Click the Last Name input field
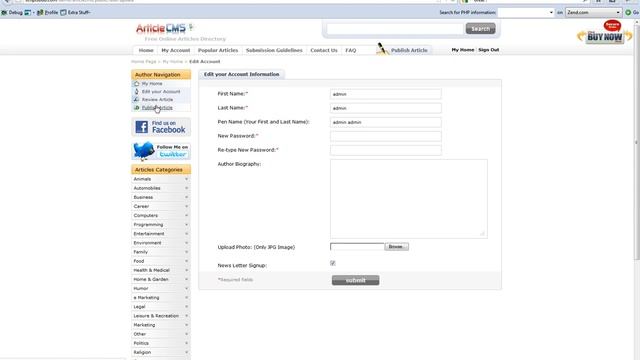This screenshot has height=360, width=640. click(x=385, y=108)
